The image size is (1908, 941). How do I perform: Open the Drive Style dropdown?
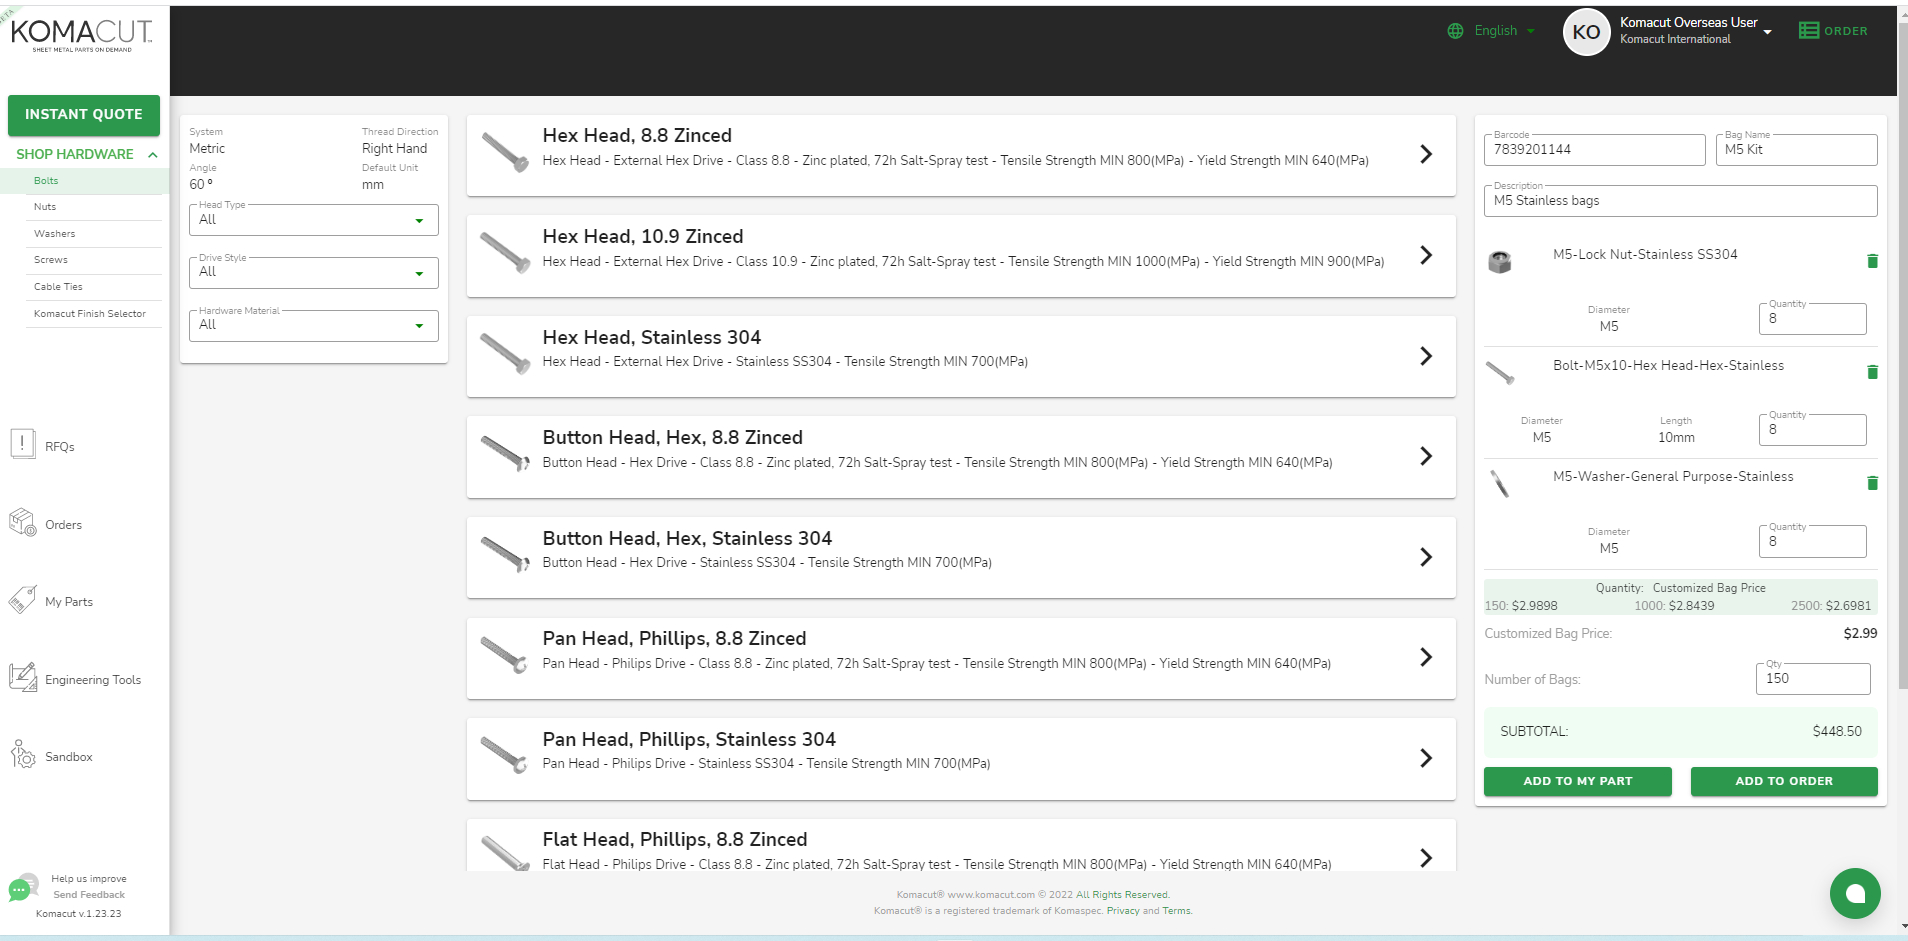click(x=313, y=272)
